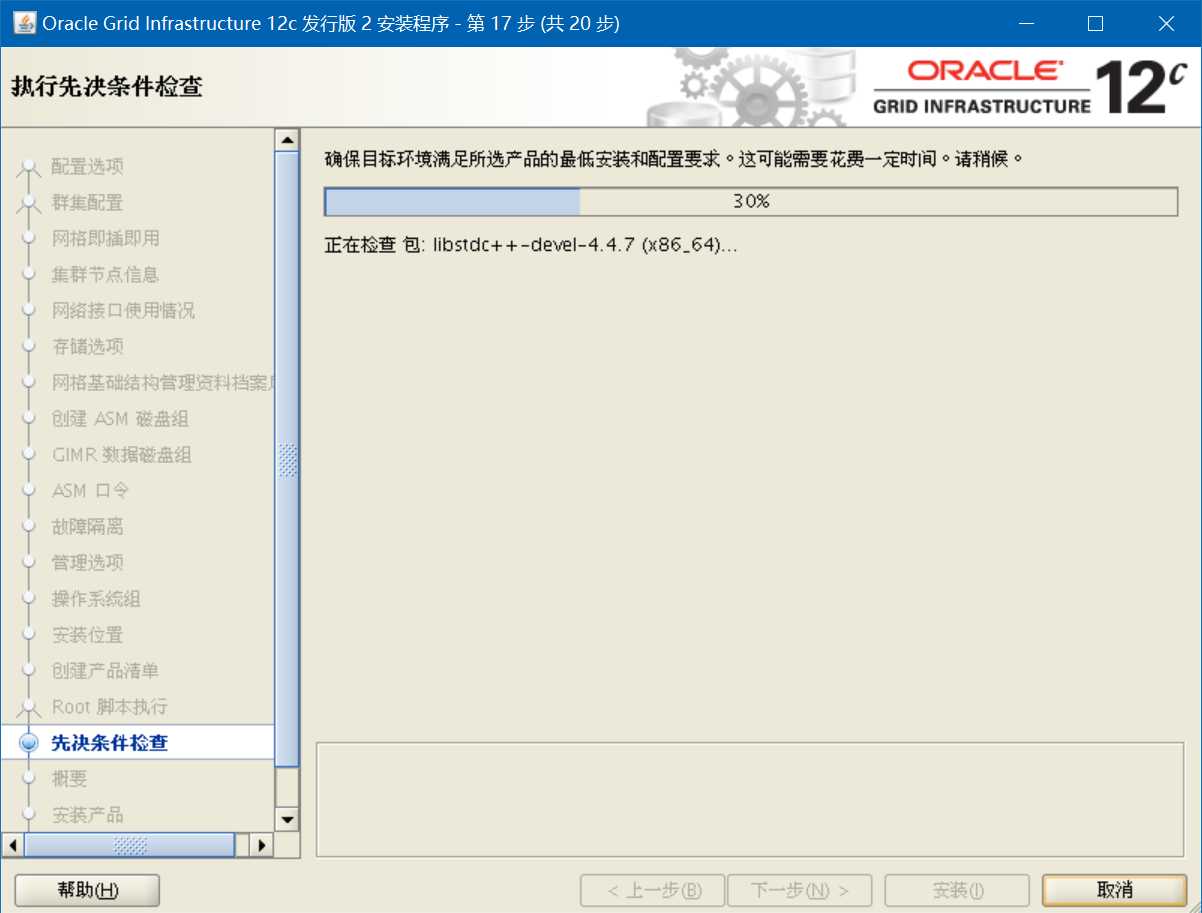1202x913 pixels.
Task: Click the 取消 button
Action: (x=1114, y=890)
